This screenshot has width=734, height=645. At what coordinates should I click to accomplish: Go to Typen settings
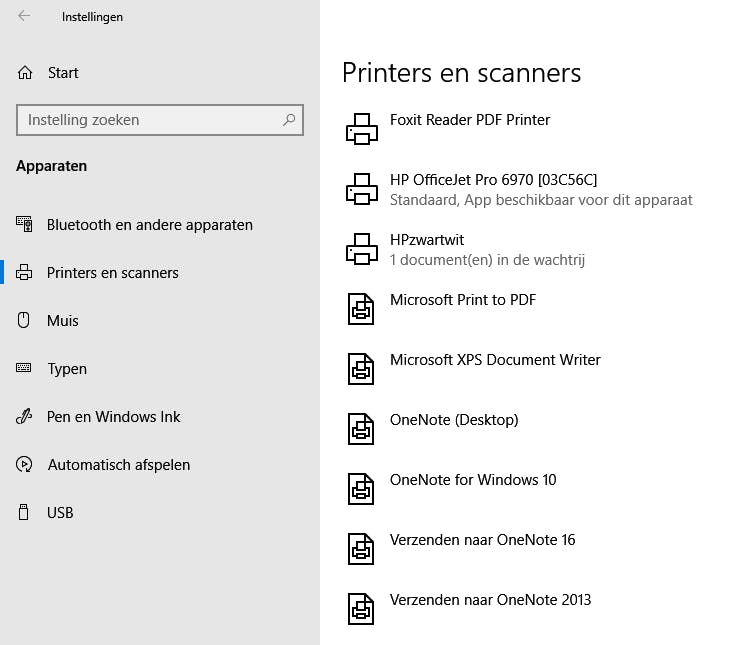point(67,369)
